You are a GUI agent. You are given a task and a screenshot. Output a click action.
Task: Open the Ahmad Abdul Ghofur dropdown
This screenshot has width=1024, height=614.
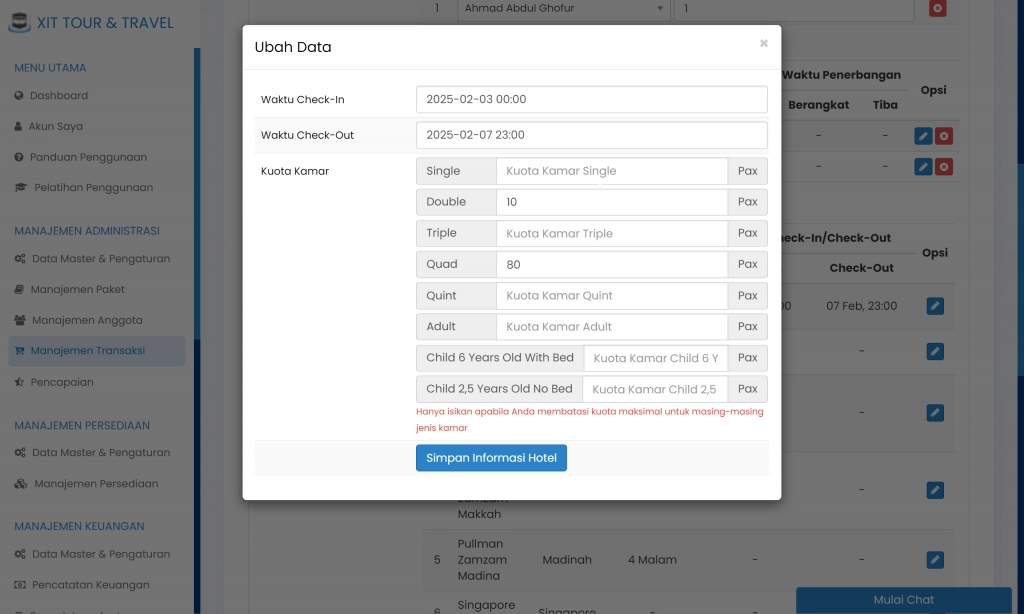tap(563, 8)
